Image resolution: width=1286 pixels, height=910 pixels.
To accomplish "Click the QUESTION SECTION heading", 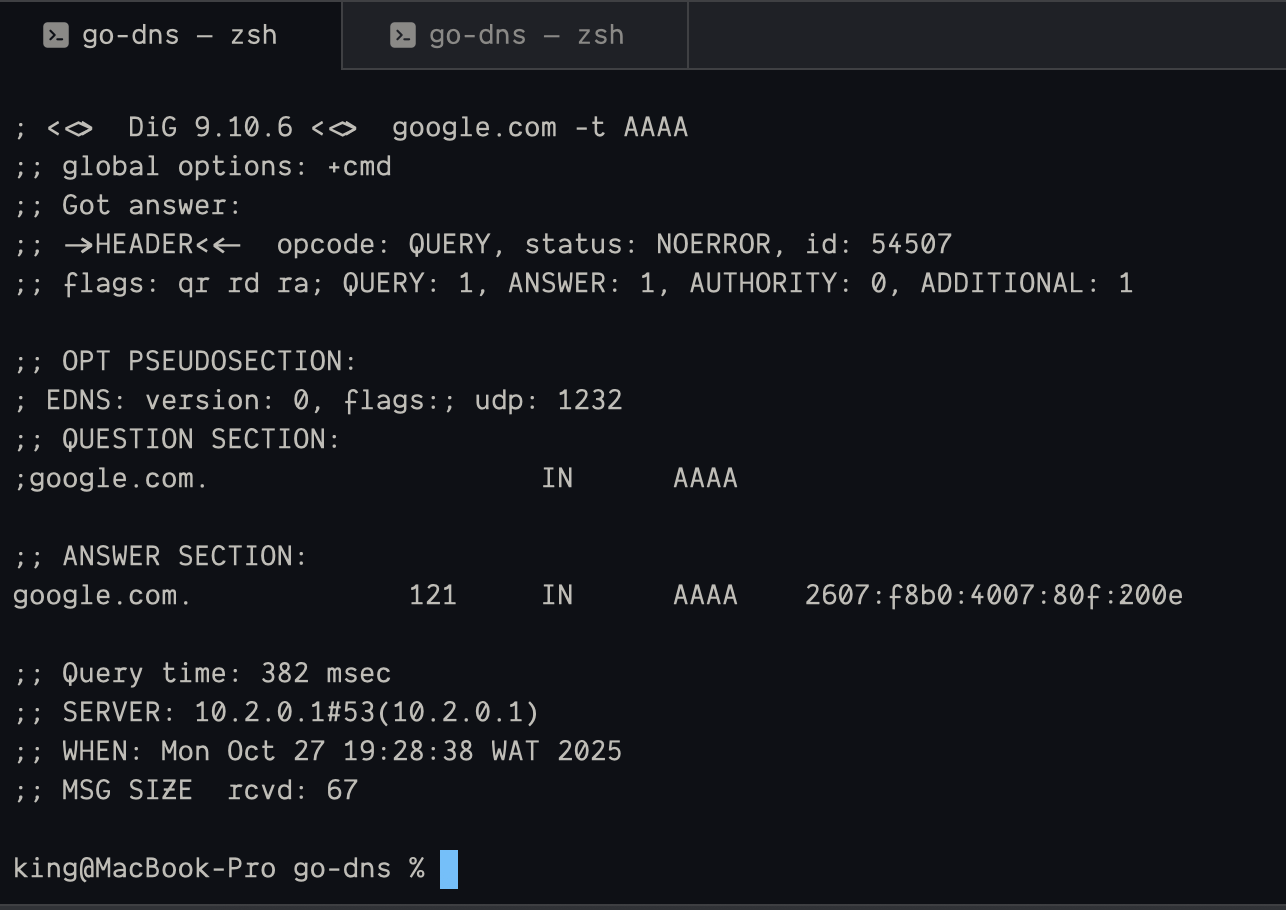I will coord(201,439).
